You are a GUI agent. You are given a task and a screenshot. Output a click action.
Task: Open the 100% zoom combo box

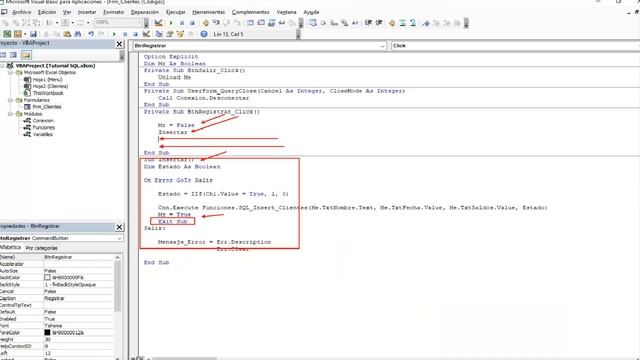(x=139, y=22)
